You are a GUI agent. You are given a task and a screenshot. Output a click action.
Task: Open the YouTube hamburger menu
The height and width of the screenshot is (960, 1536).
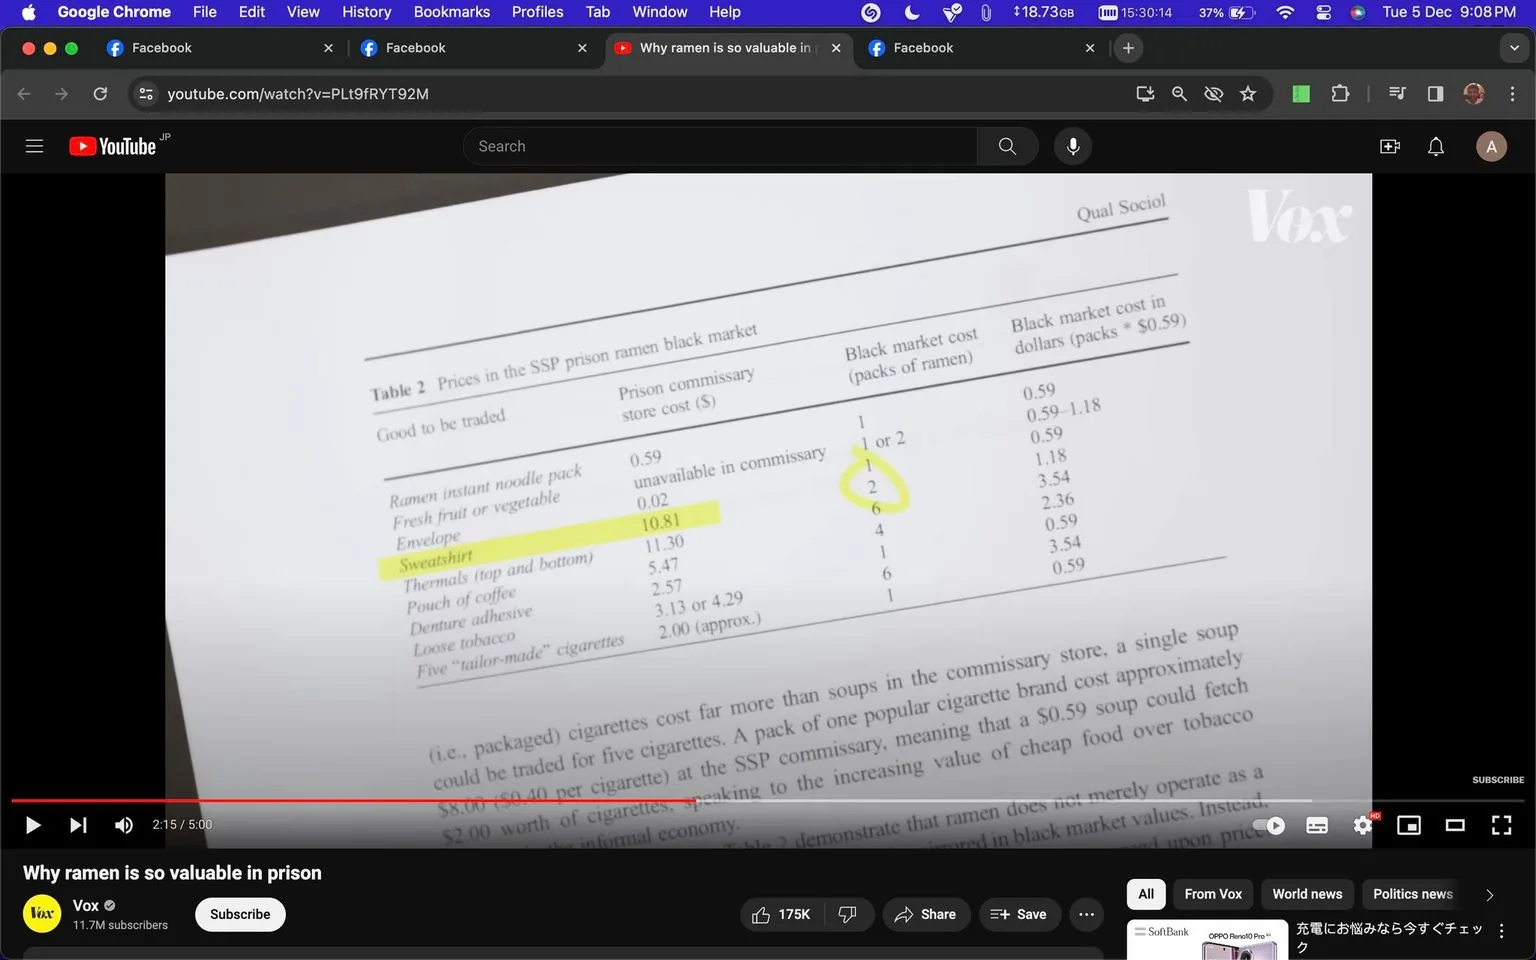click(x=34, y=145)
